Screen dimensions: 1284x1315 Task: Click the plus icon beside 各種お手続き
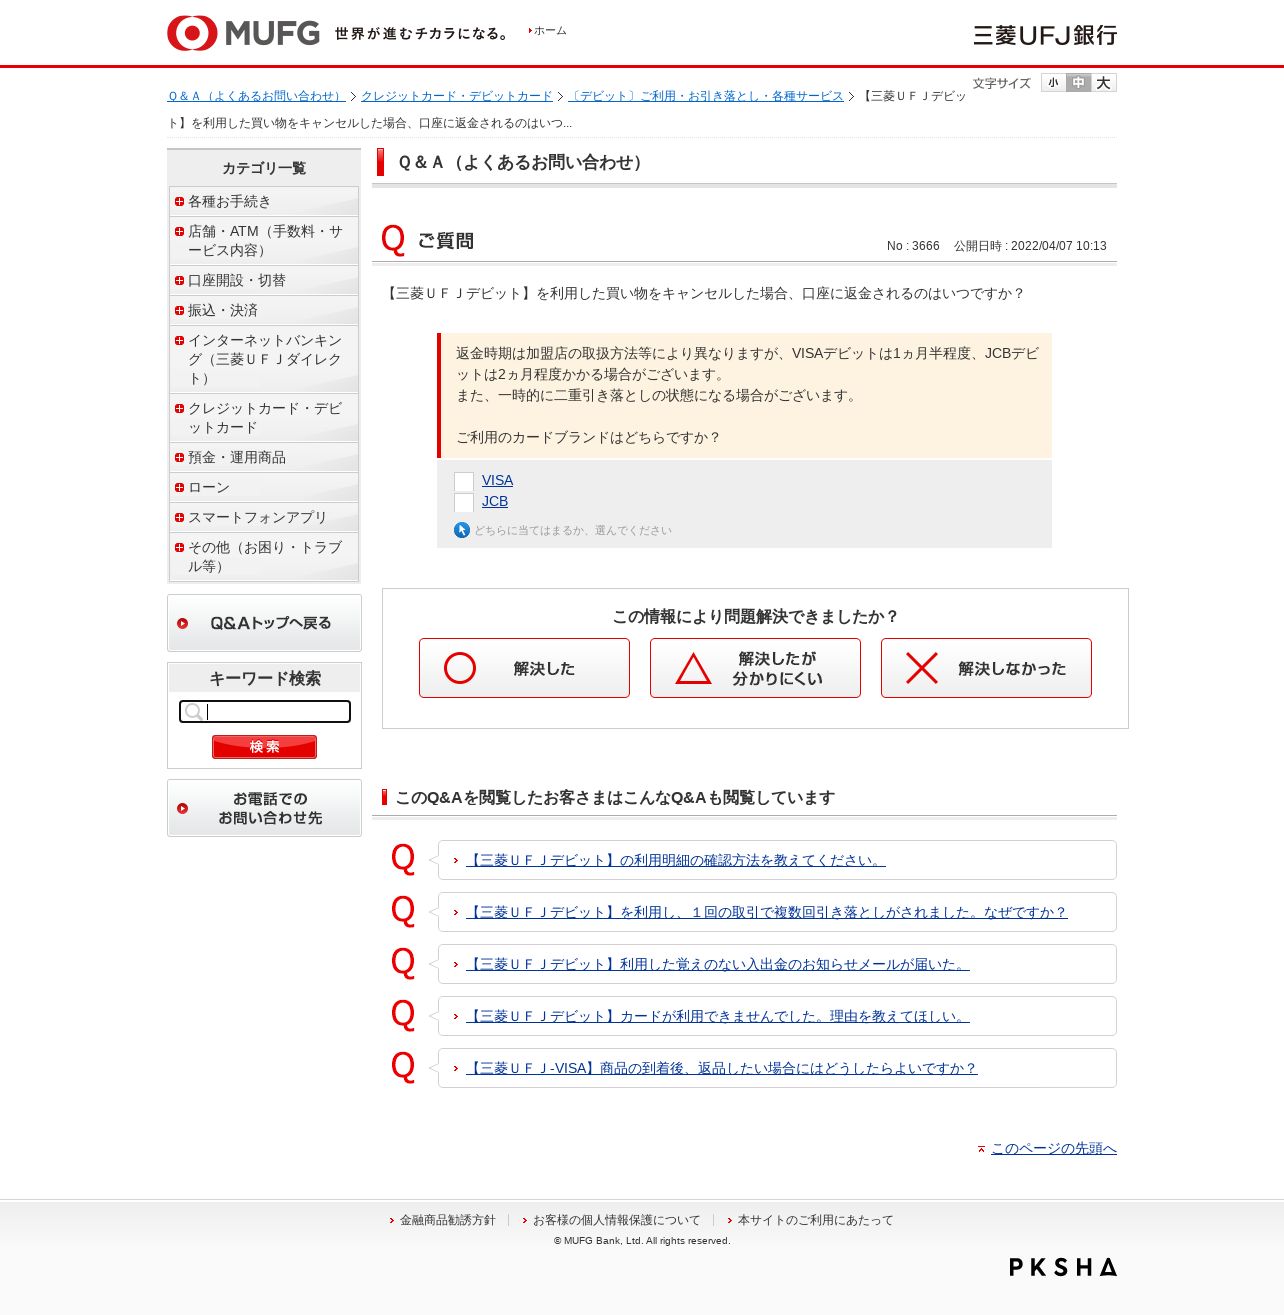coord(180,201)
